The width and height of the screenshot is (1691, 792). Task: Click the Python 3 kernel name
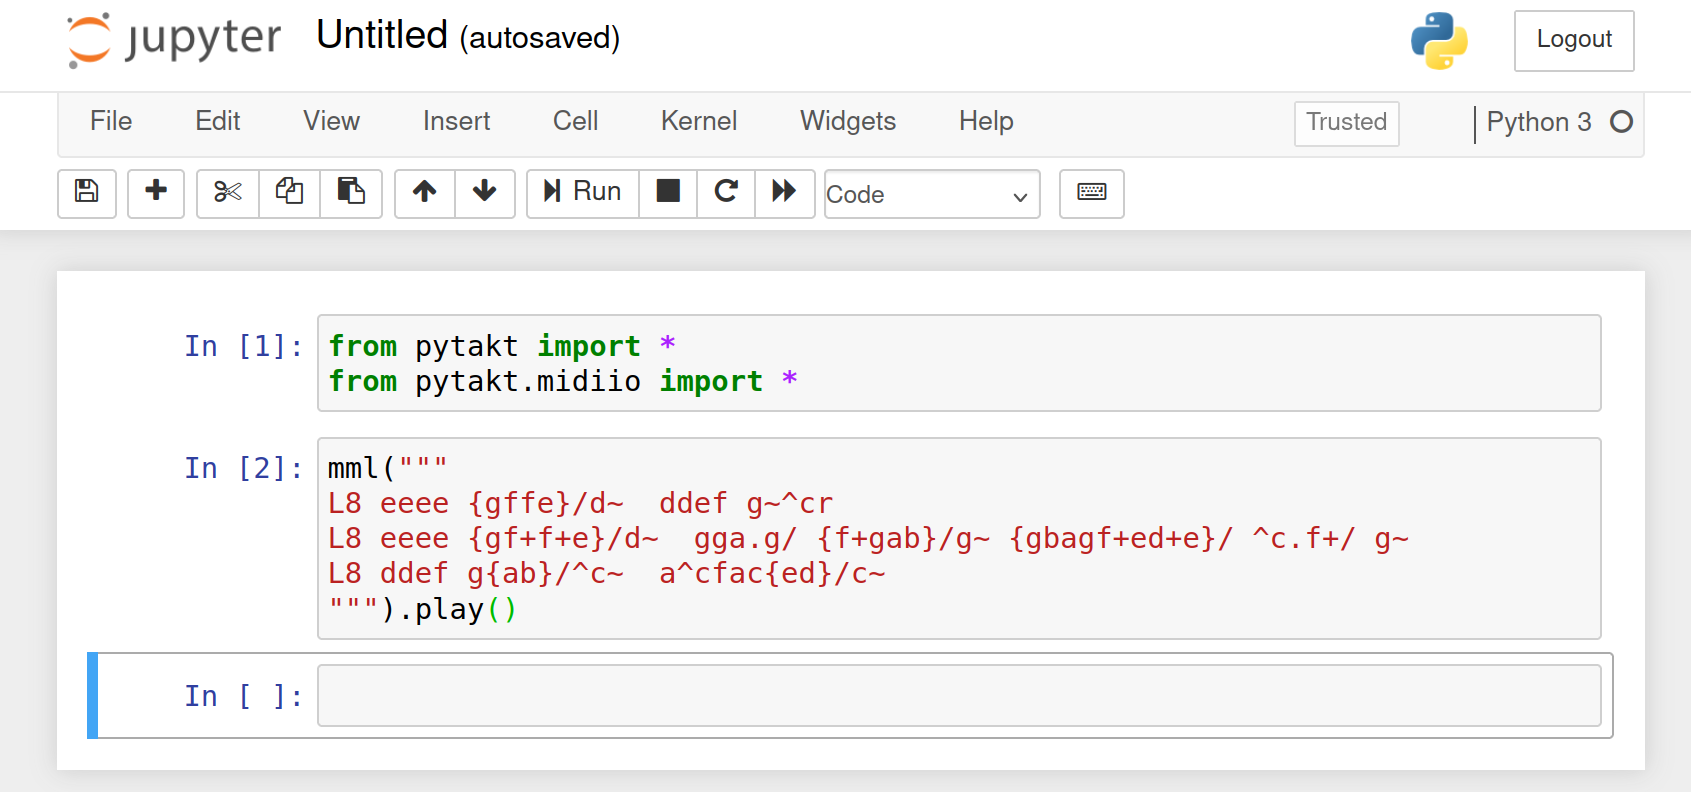(x=1539, y=122)
